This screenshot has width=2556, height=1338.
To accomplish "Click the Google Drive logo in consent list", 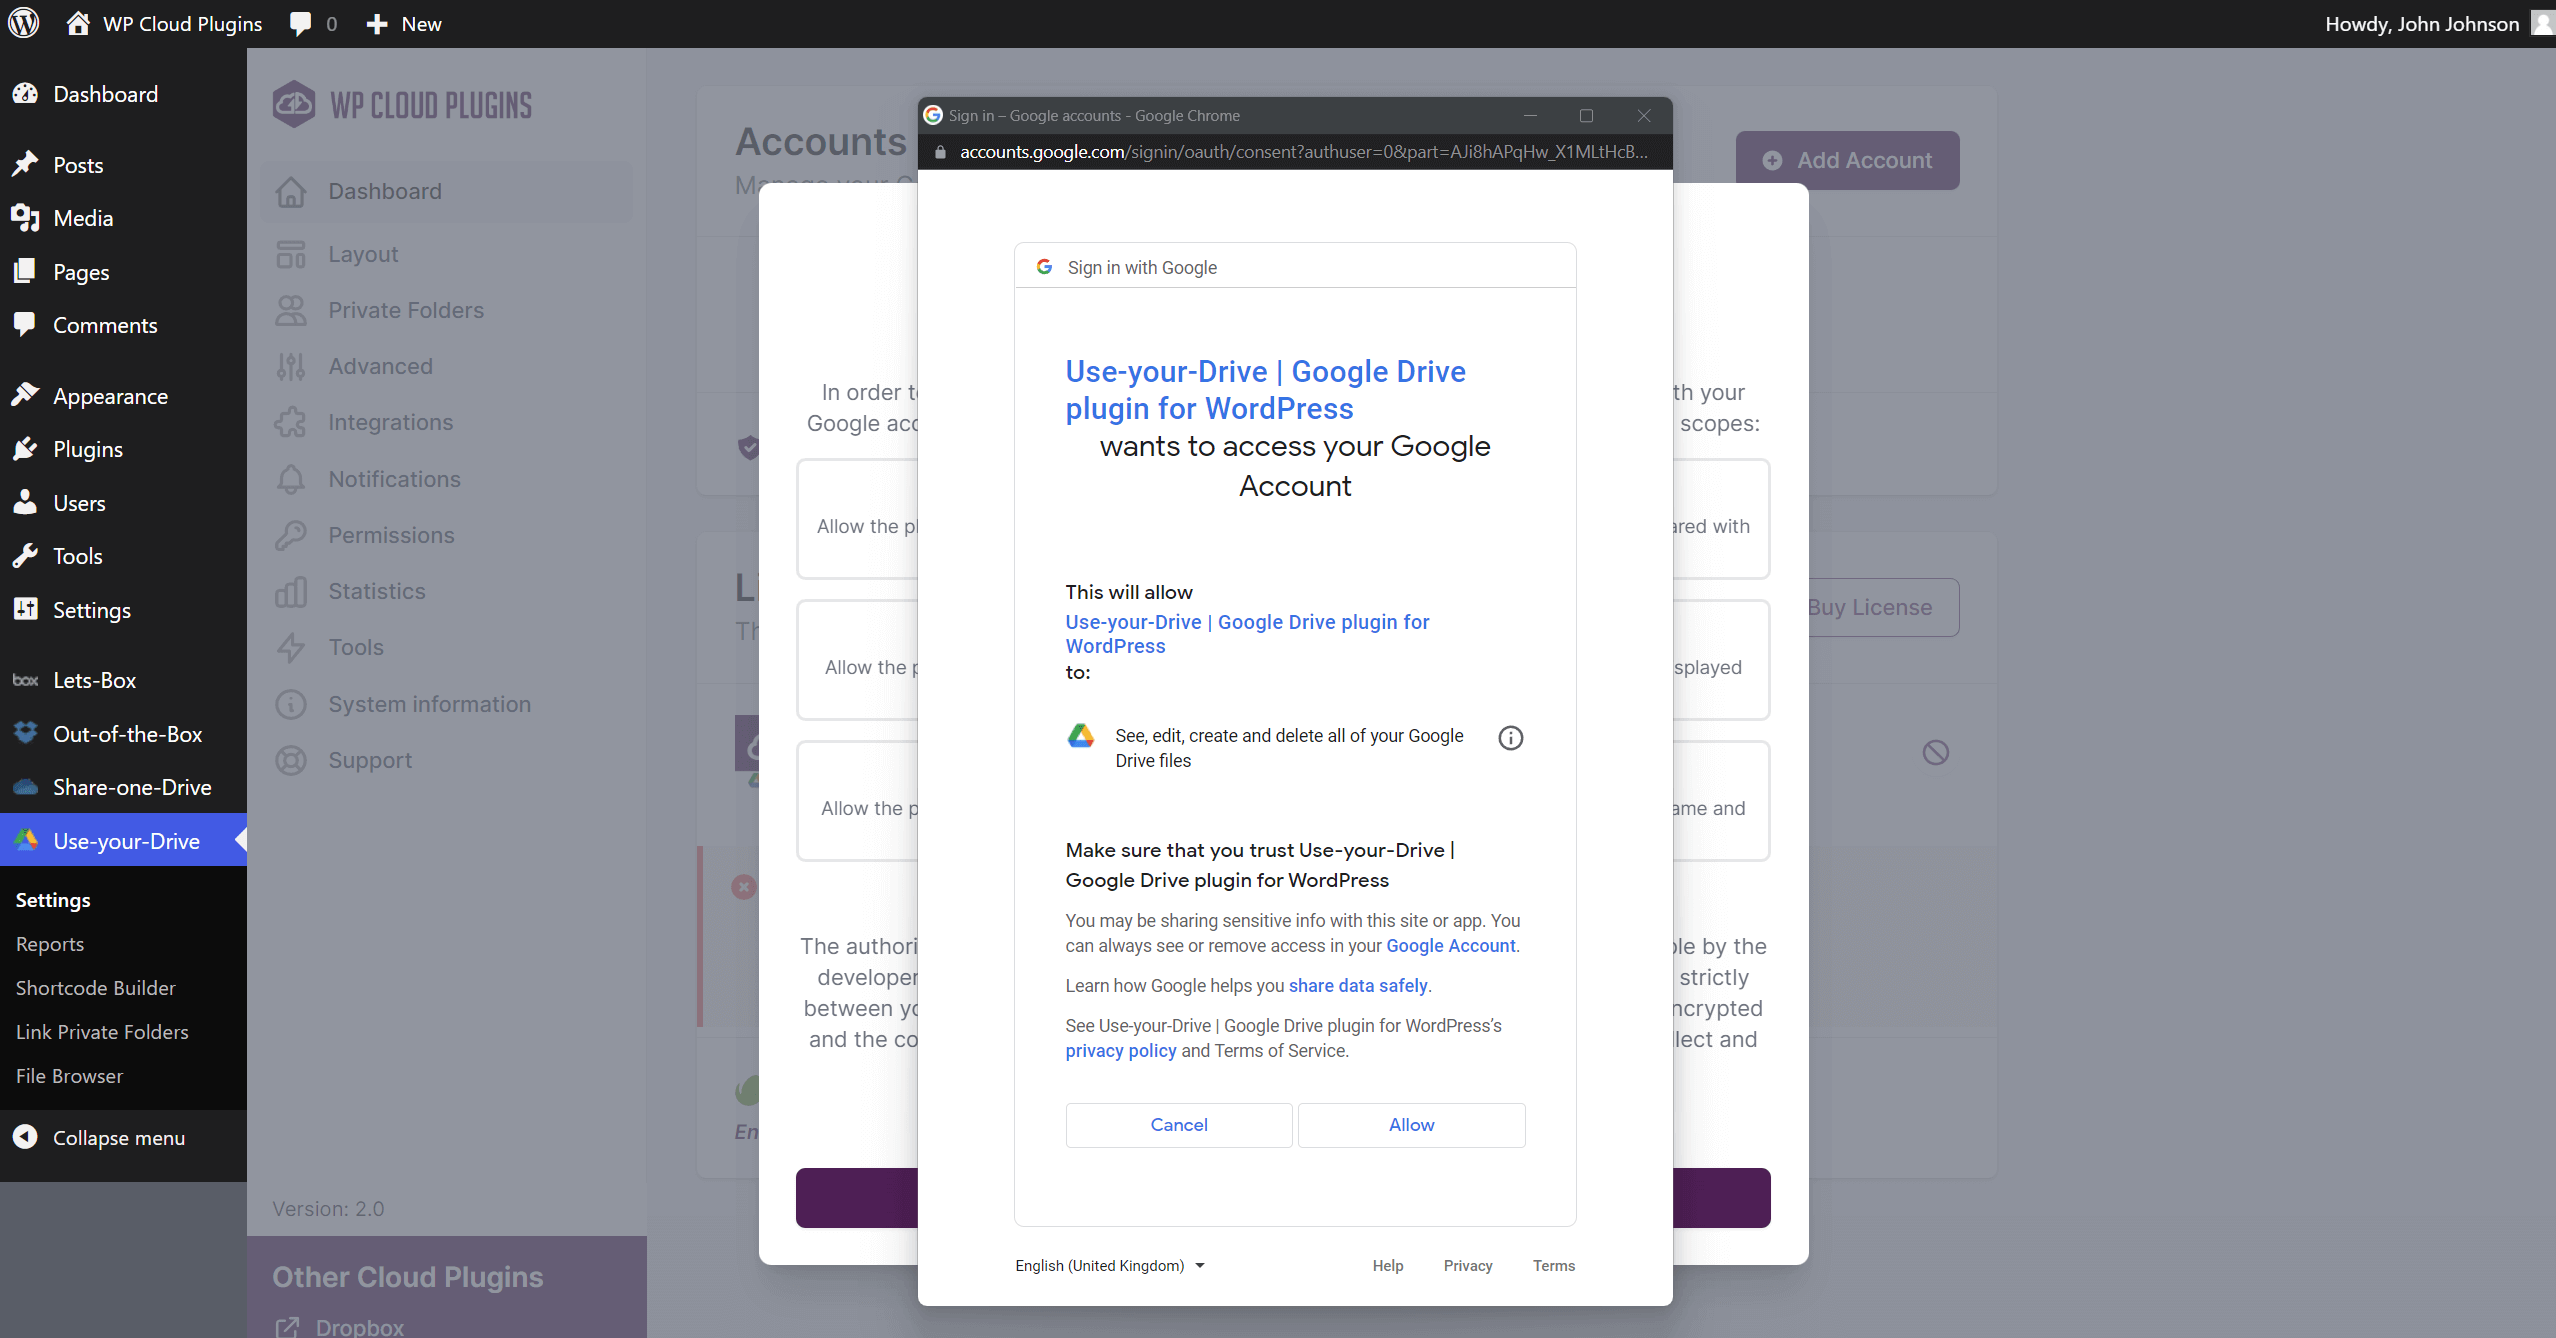I will [1080, 736].
